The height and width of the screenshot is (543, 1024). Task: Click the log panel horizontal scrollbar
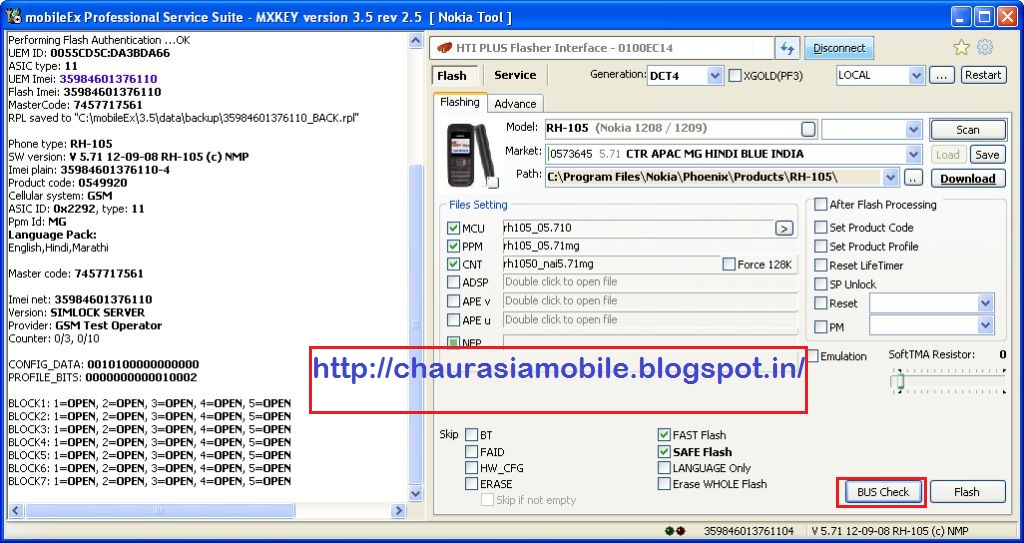[x=159, y=510]
